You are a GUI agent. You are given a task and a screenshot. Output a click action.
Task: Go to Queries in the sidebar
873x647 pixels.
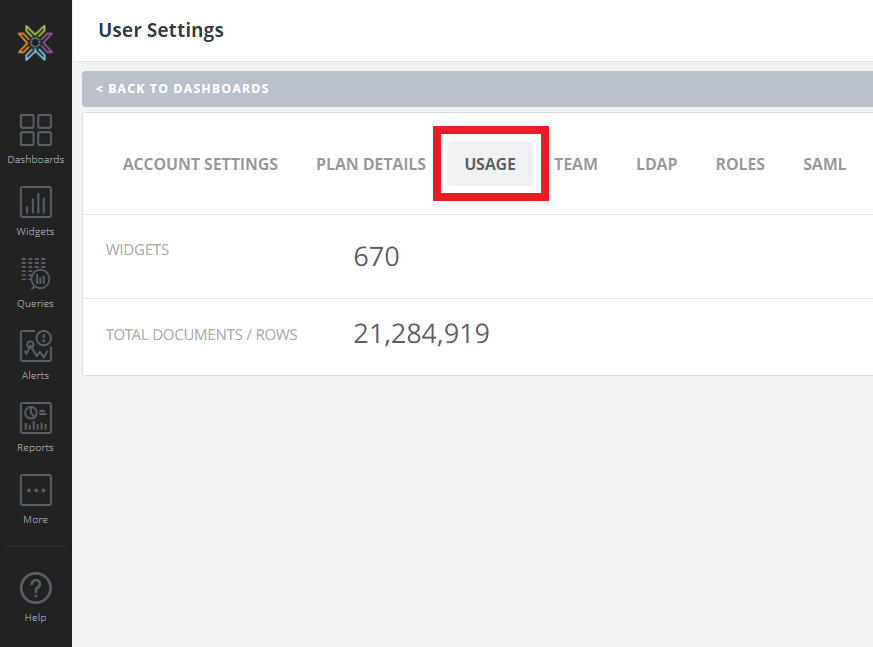coord(36,282)
